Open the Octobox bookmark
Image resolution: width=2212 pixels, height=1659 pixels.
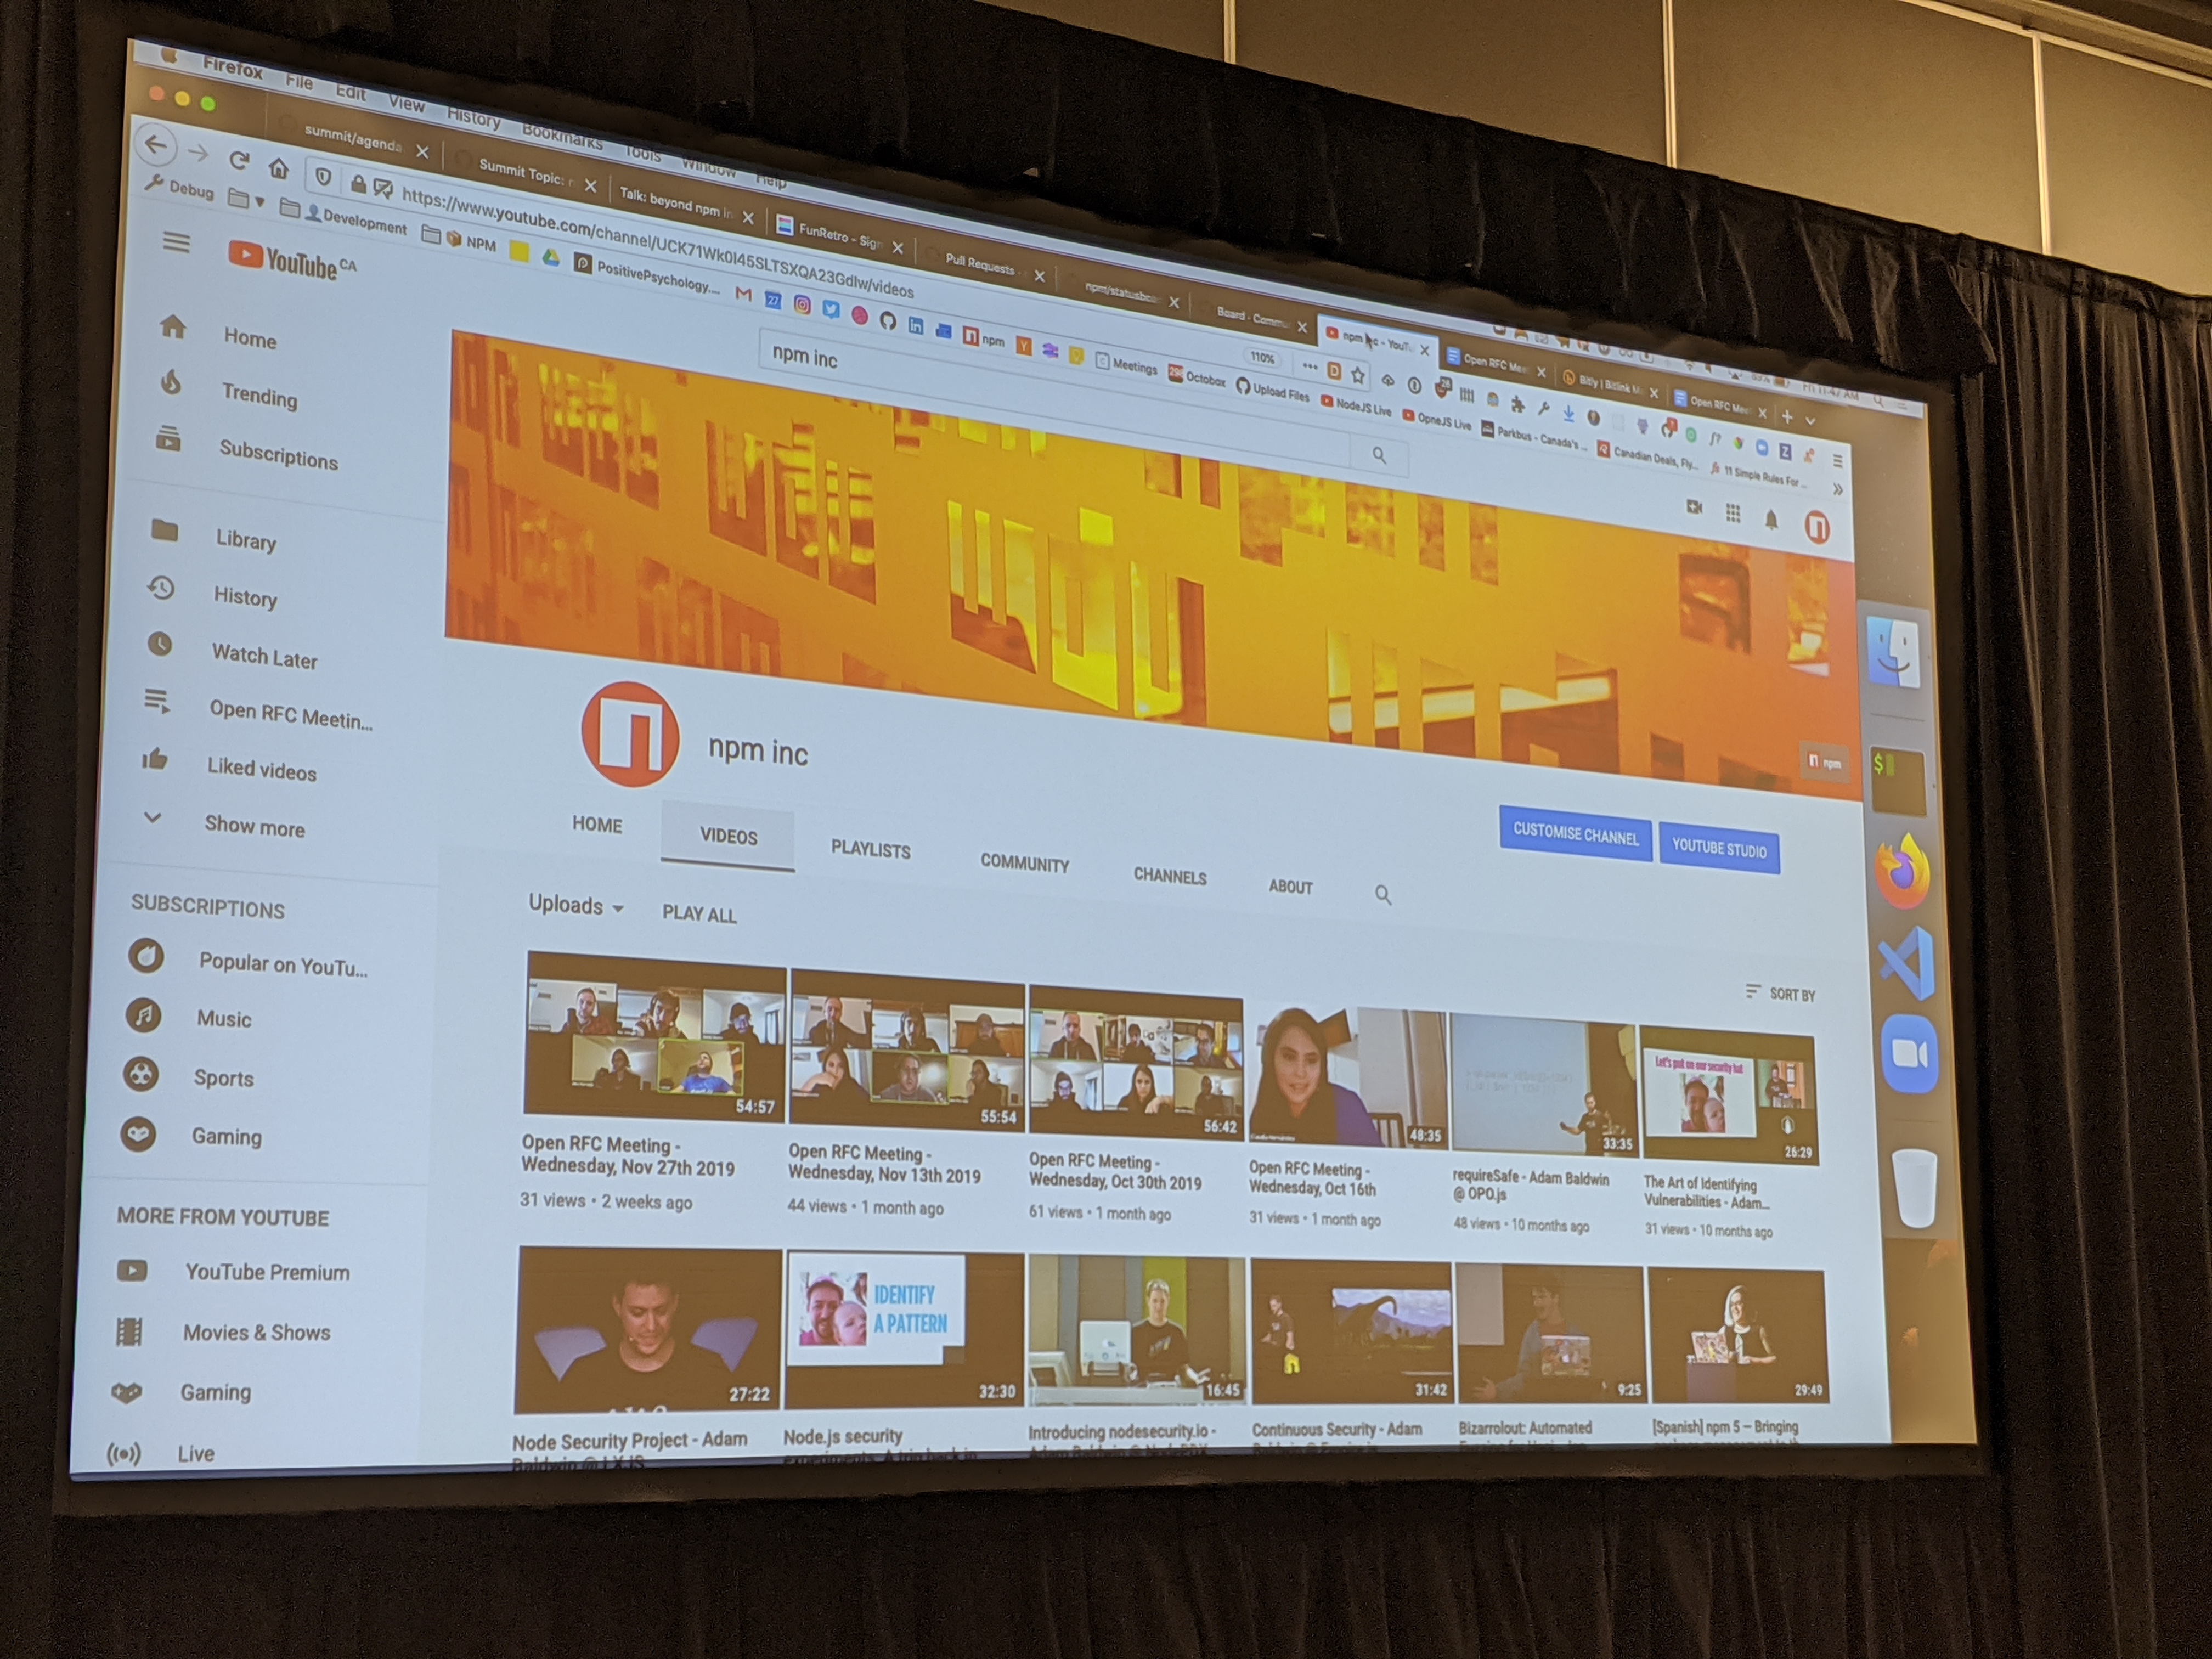pyautogui.click(x=1197, y=377)
